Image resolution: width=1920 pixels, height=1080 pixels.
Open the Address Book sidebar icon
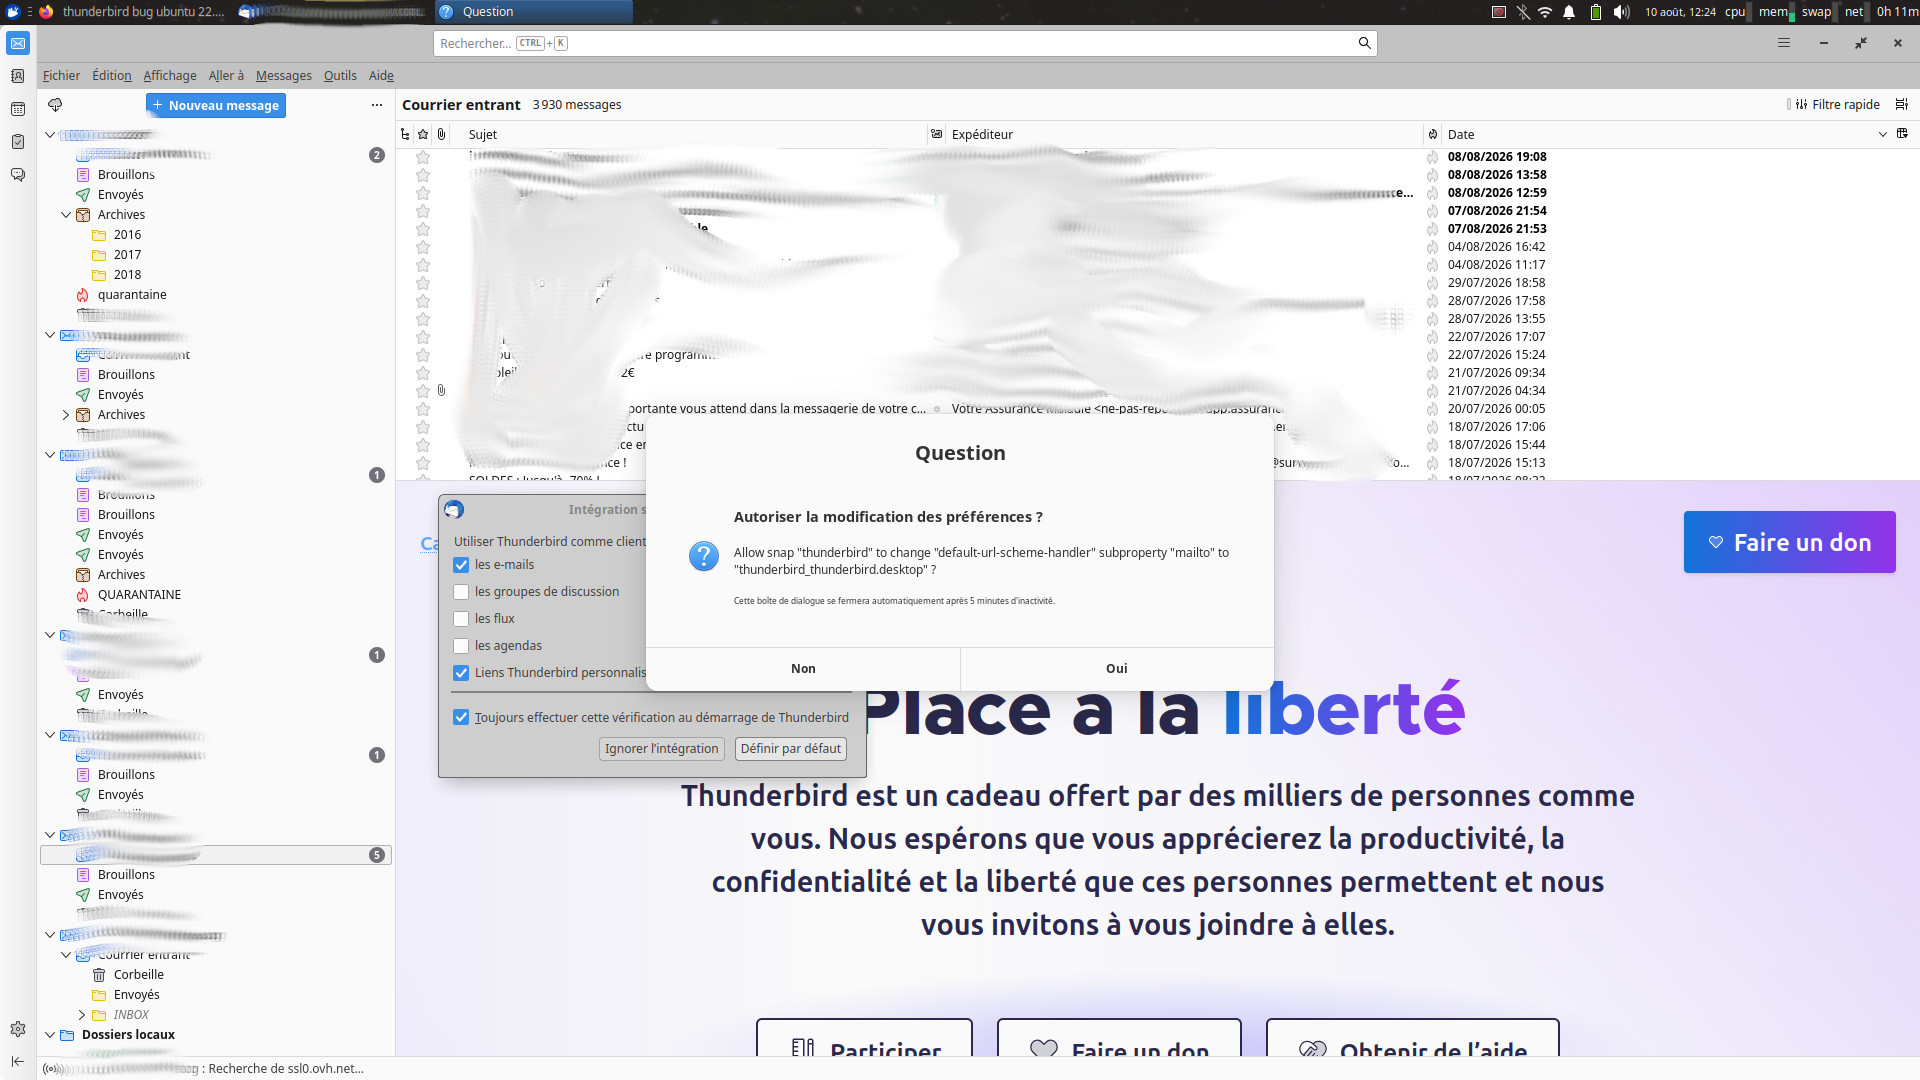(x=18, y=76)
